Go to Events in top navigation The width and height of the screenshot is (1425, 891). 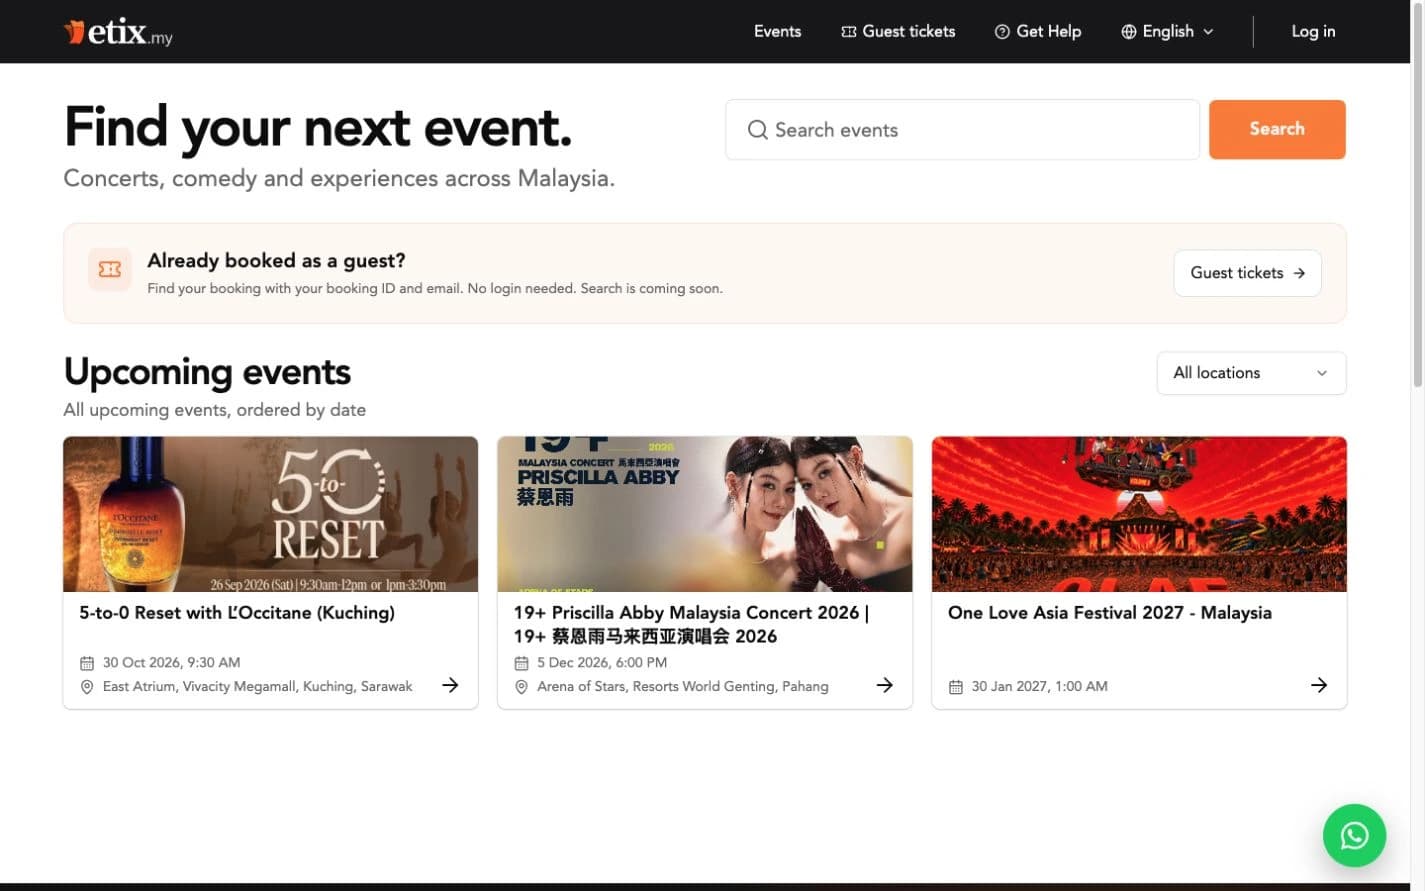(x=777, y=31)
